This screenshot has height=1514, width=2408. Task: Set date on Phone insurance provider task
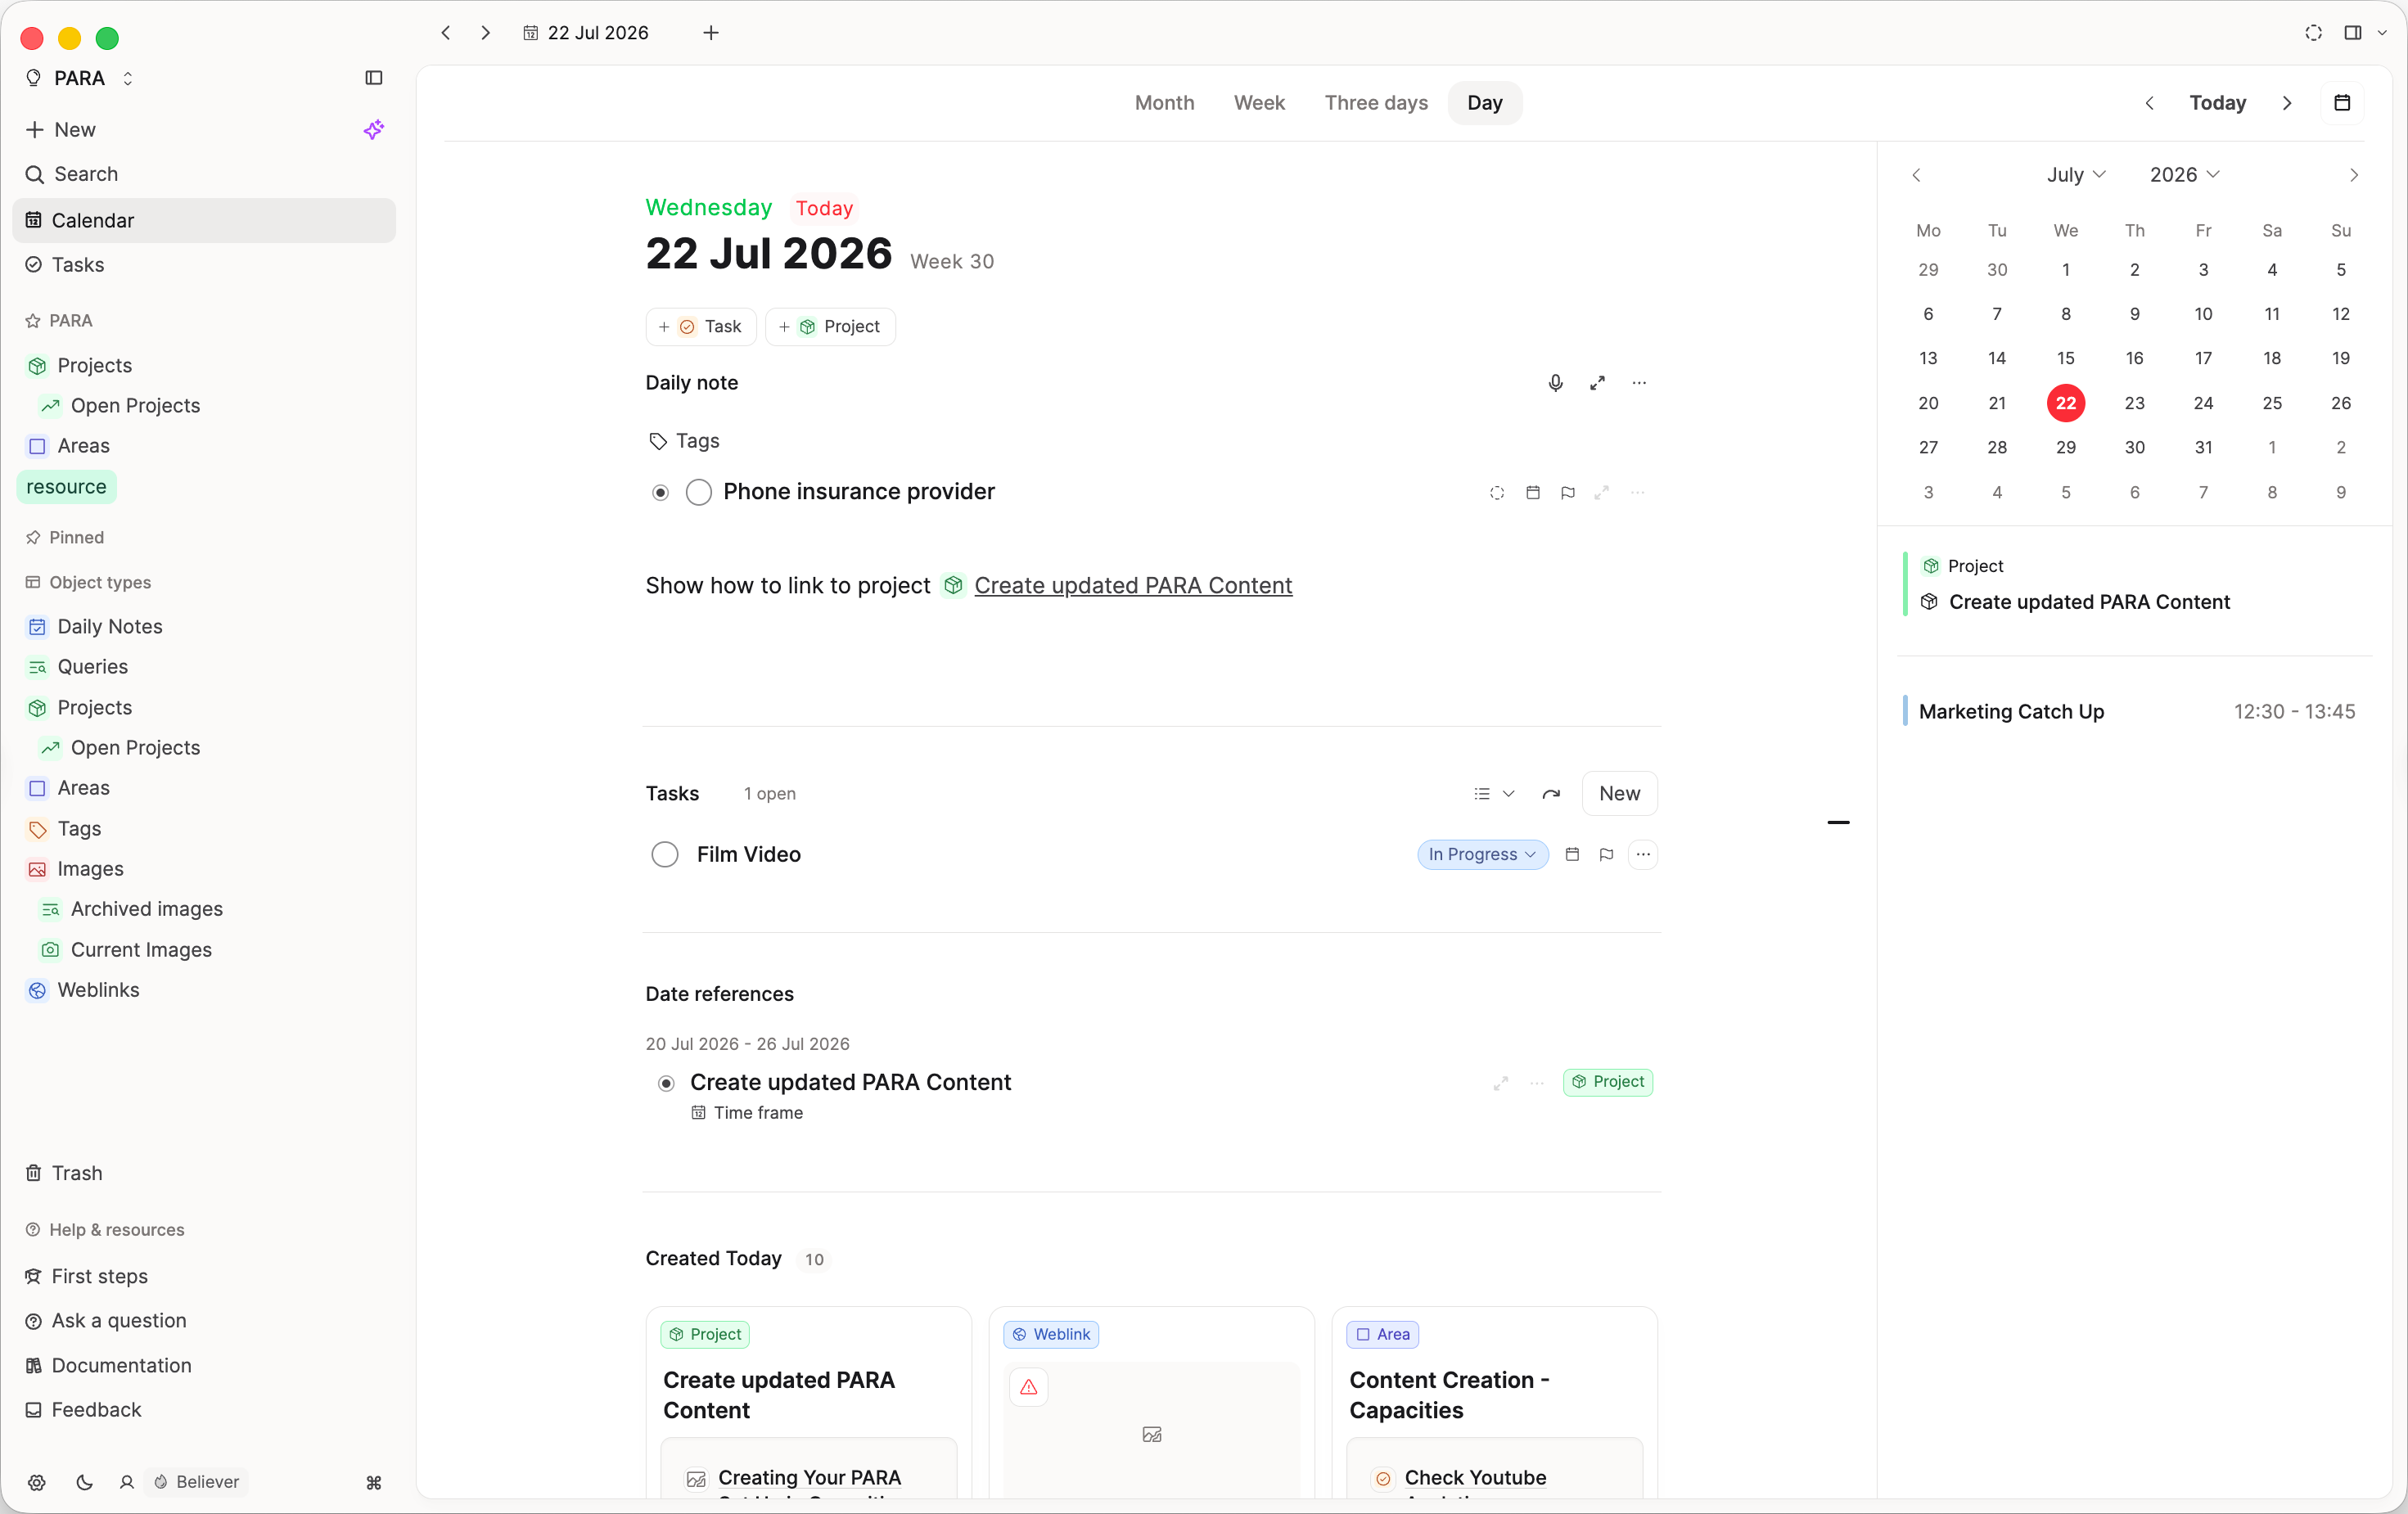1533,492
